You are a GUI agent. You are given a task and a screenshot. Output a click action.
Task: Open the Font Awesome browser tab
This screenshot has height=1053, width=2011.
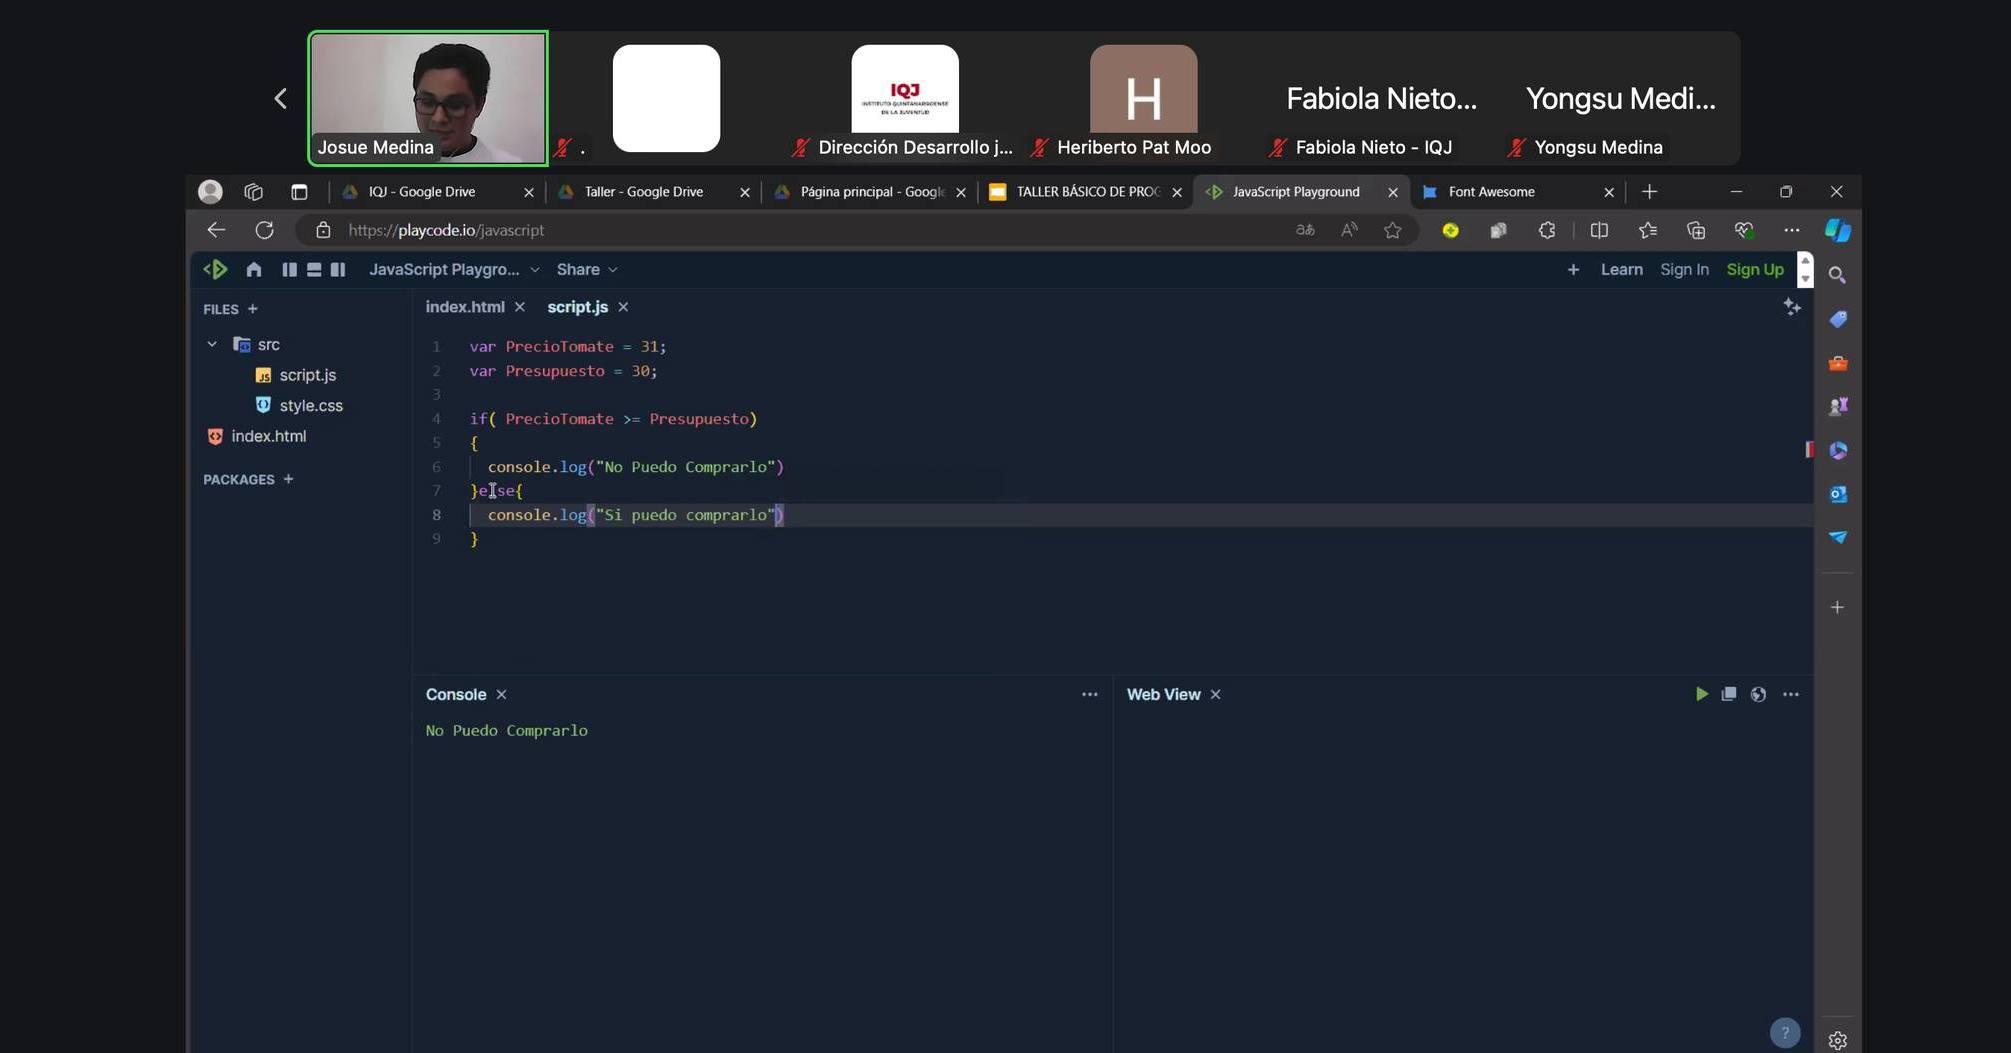[x=1491, y=192]
